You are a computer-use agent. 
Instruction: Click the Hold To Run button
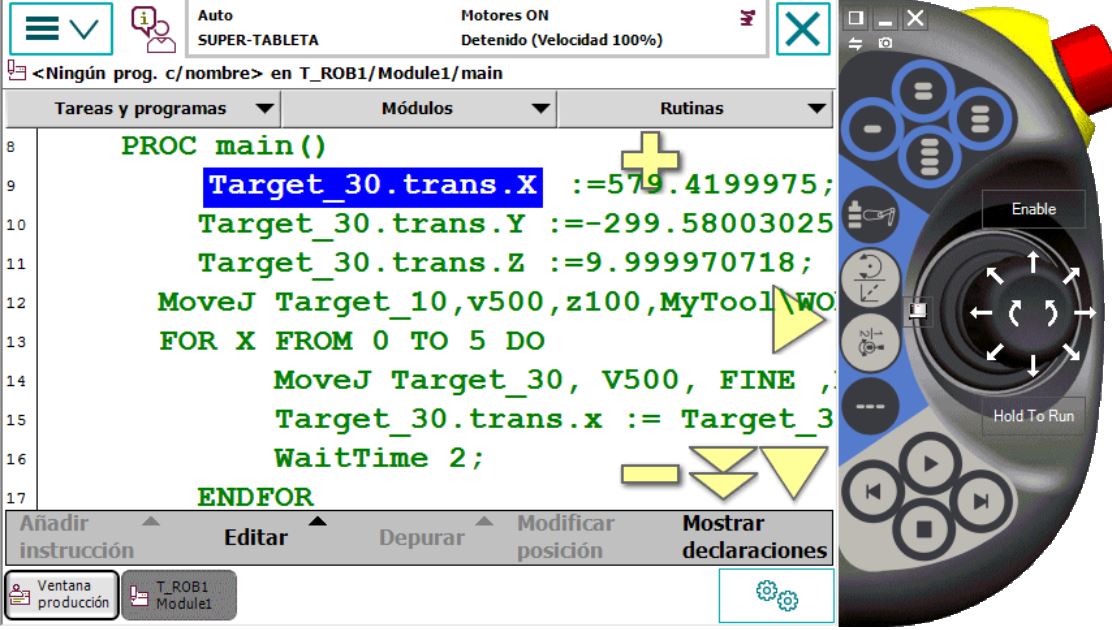[x=1033, y=416]
